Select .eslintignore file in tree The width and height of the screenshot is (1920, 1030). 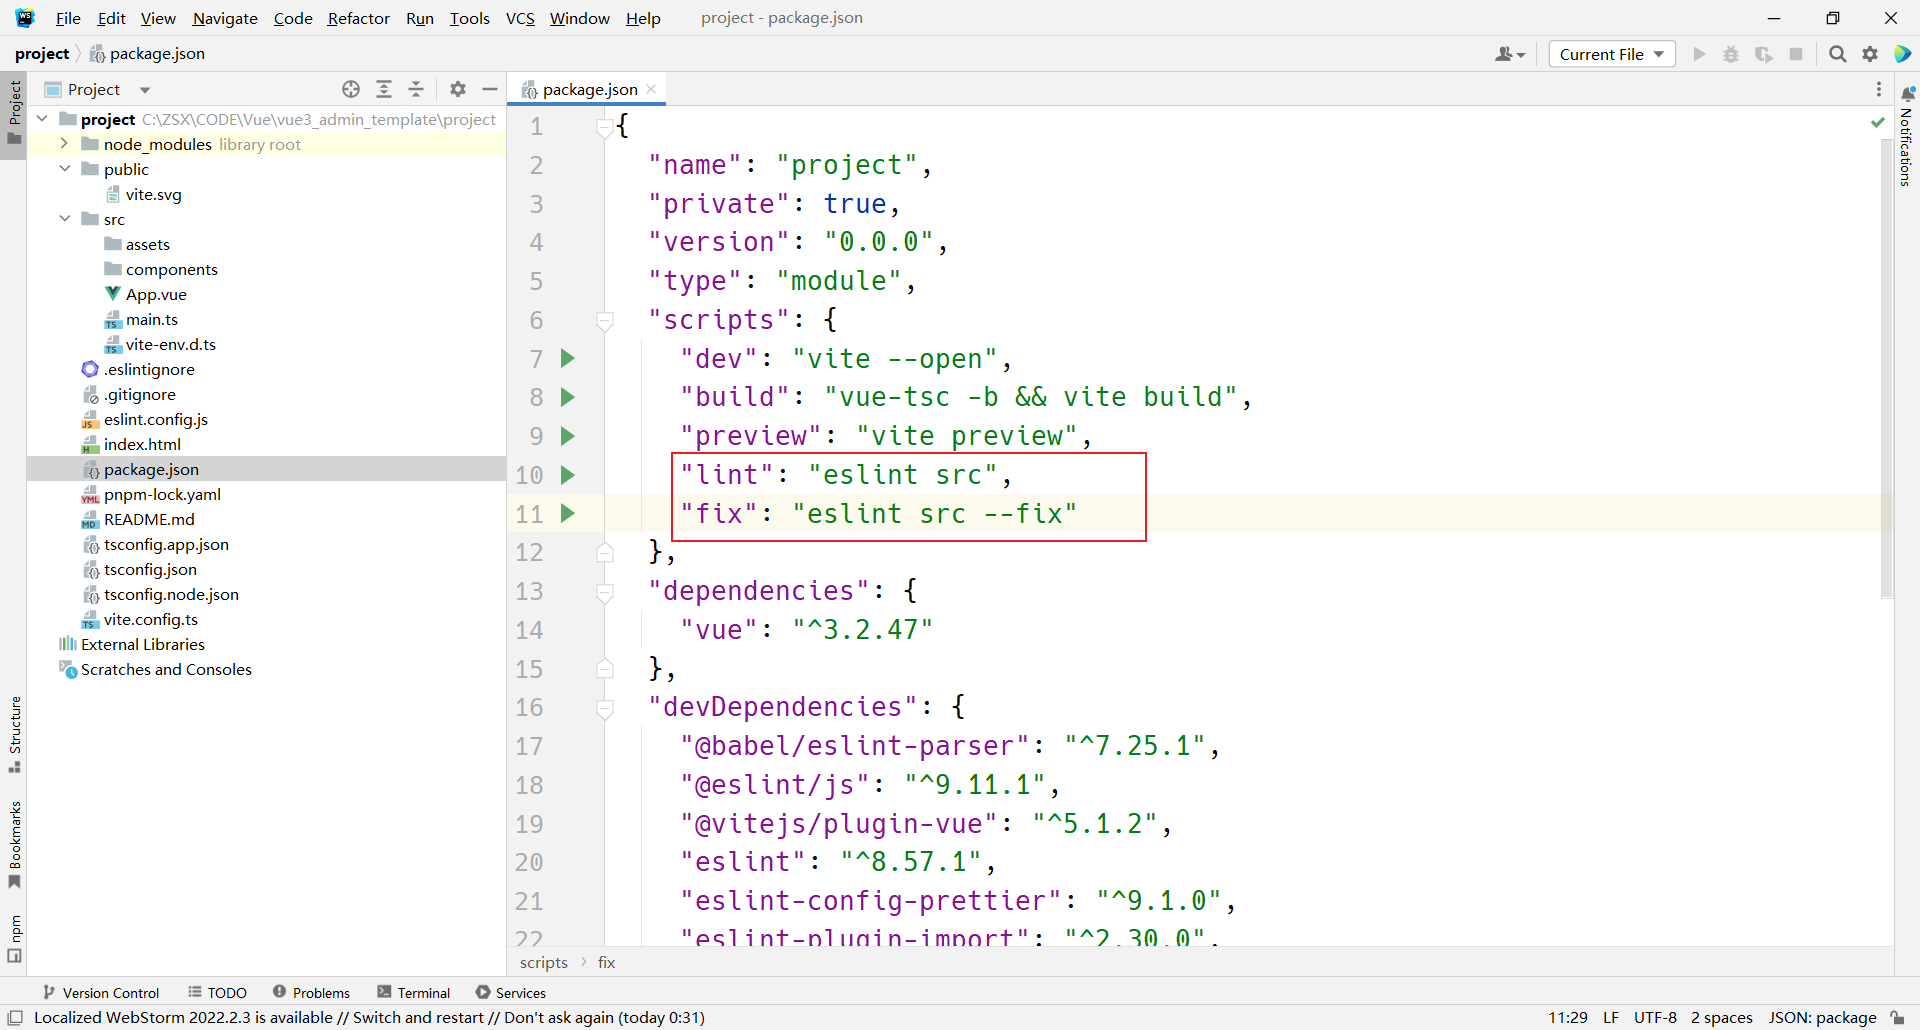click(x=149, y=369)
